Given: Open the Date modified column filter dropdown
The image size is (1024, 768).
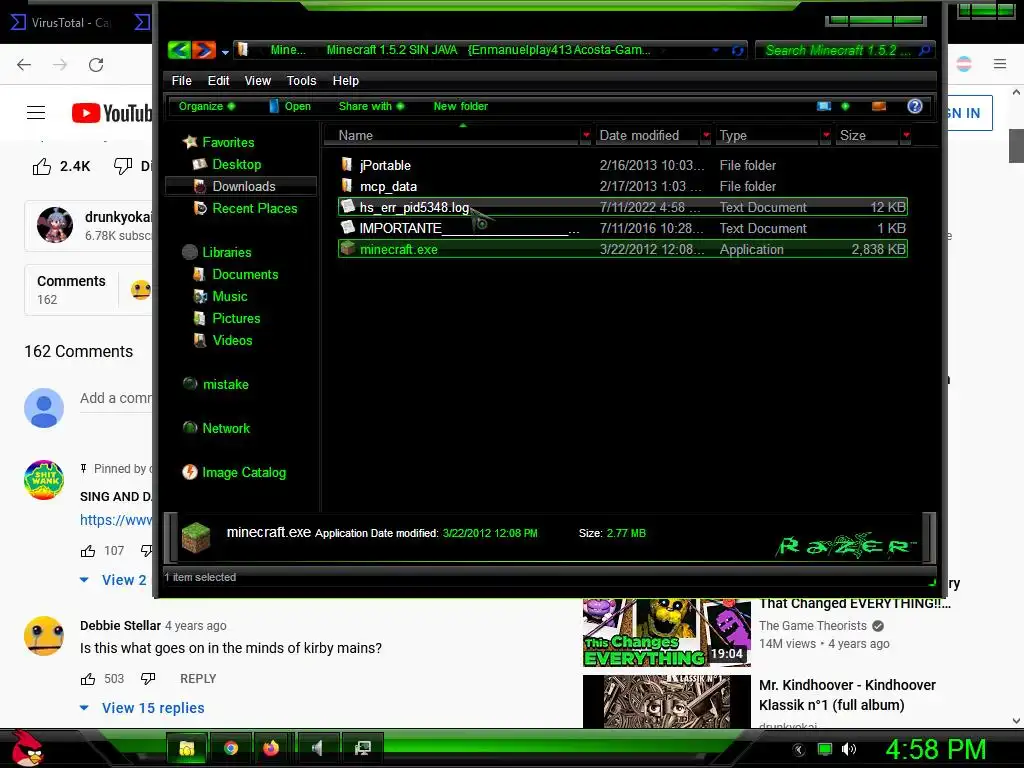Looking at the screenshot, I should (x=706, y=135).
